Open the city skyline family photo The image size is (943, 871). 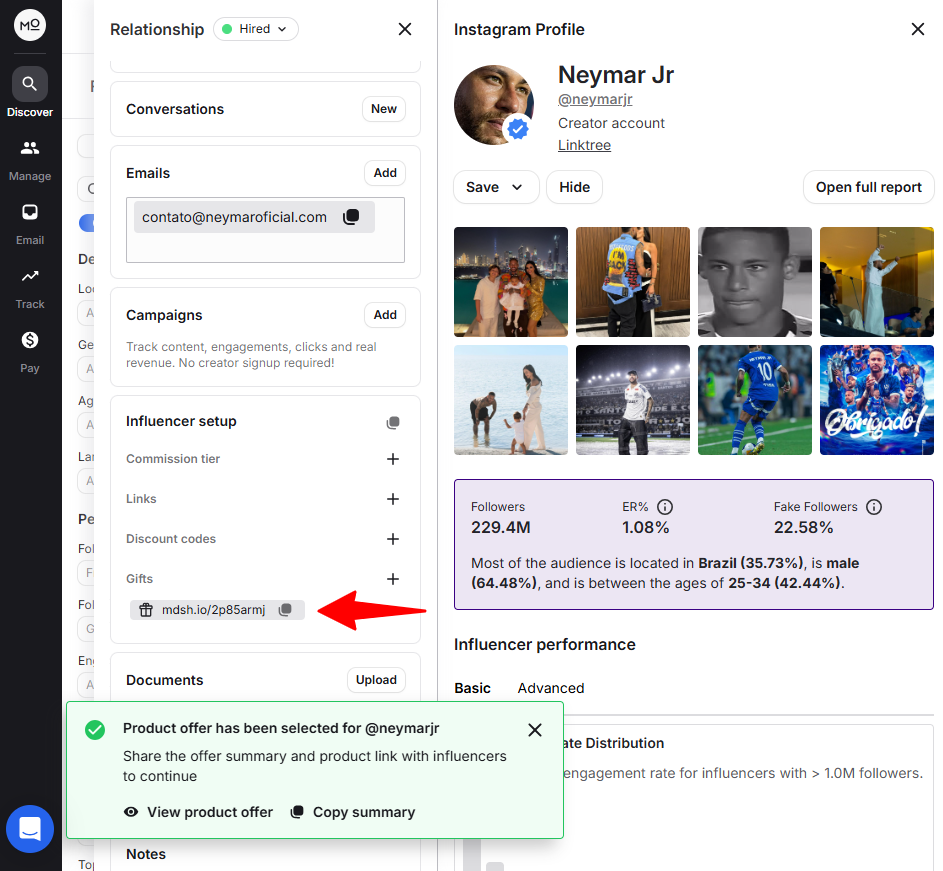point(511,282)
